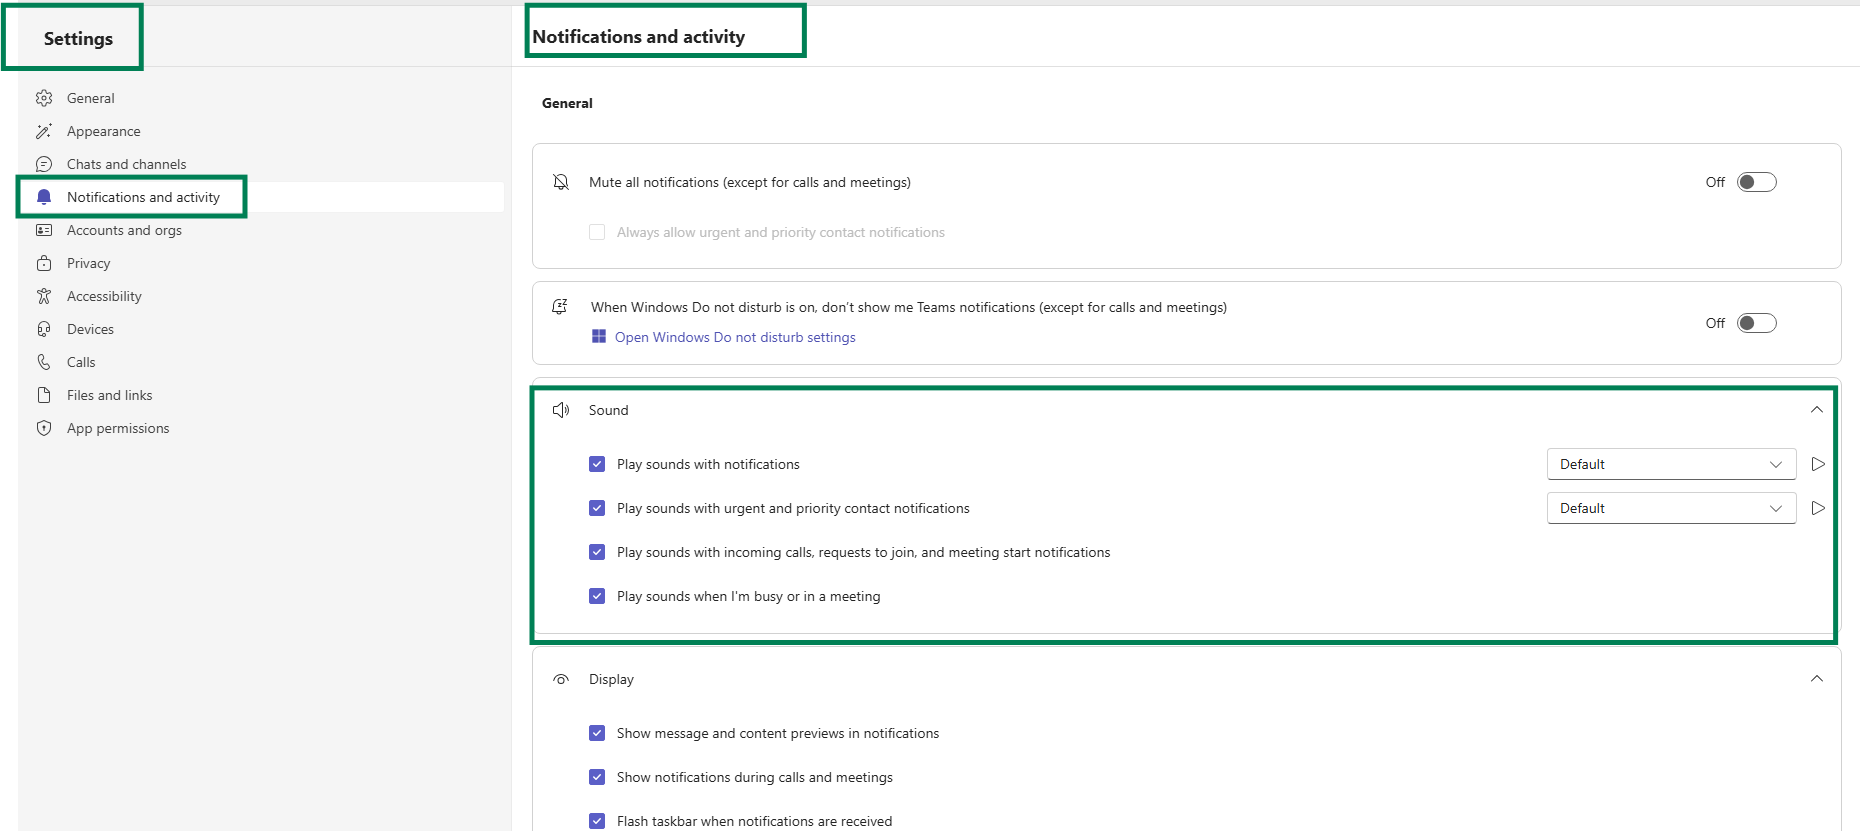The width and height of the screenshot is (1860, 831).
Task: Uncheck Play sounds when I'm busy or in a meeting
Action: point(597,596)
